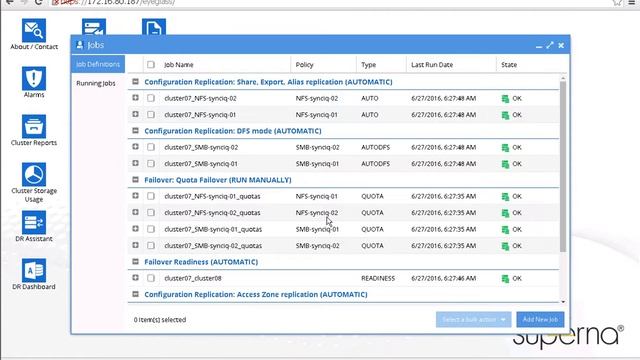Viewport: 640px width, 360px height.
Task: Check the box for cluster07_NFS-synciq-01_quotas
Action: pyautogui.click(x=151, y=196)
